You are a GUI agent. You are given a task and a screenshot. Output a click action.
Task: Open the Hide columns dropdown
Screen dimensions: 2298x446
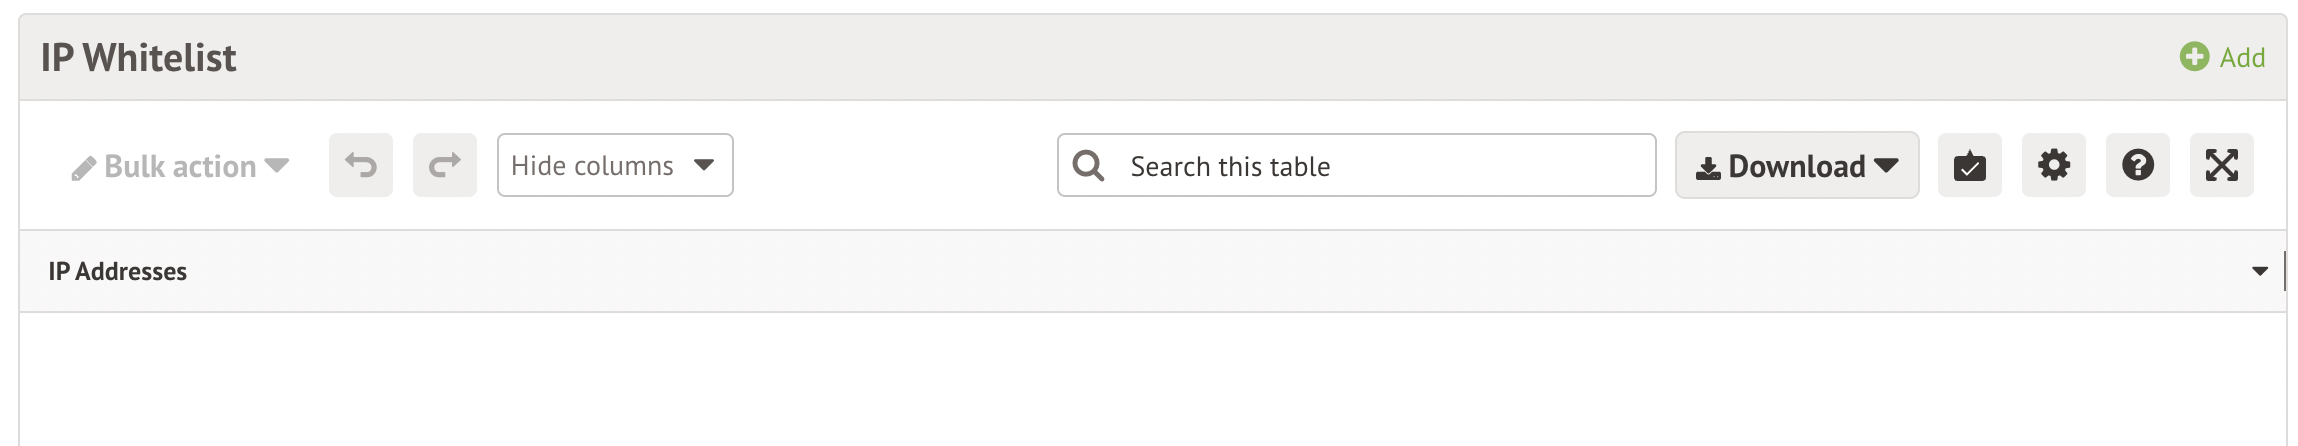[592, 165]
